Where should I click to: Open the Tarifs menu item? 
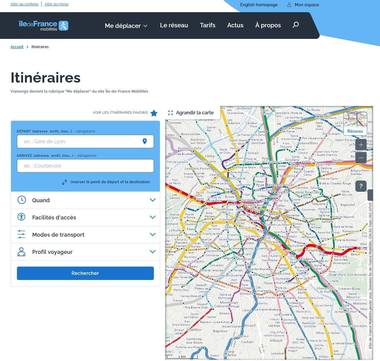tap(208, 25)
